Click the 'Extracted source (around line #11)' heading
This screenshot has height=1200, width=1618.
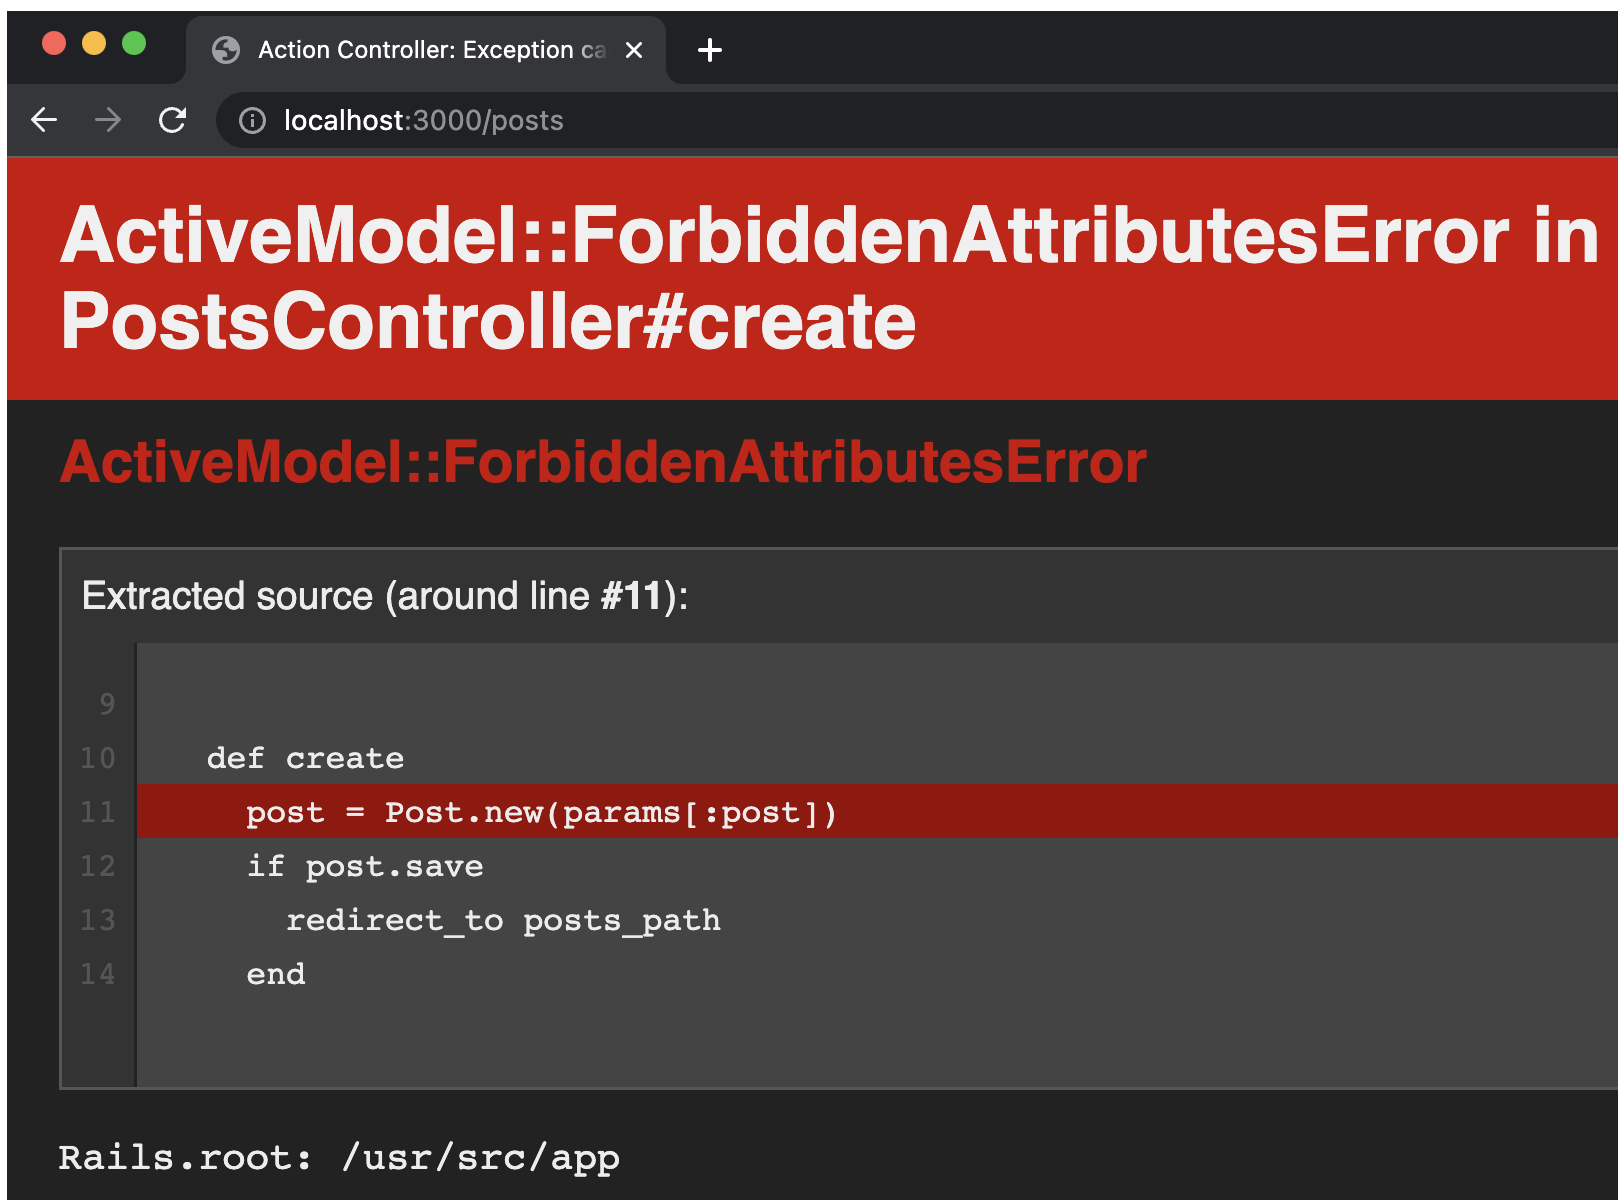(384, 596)
